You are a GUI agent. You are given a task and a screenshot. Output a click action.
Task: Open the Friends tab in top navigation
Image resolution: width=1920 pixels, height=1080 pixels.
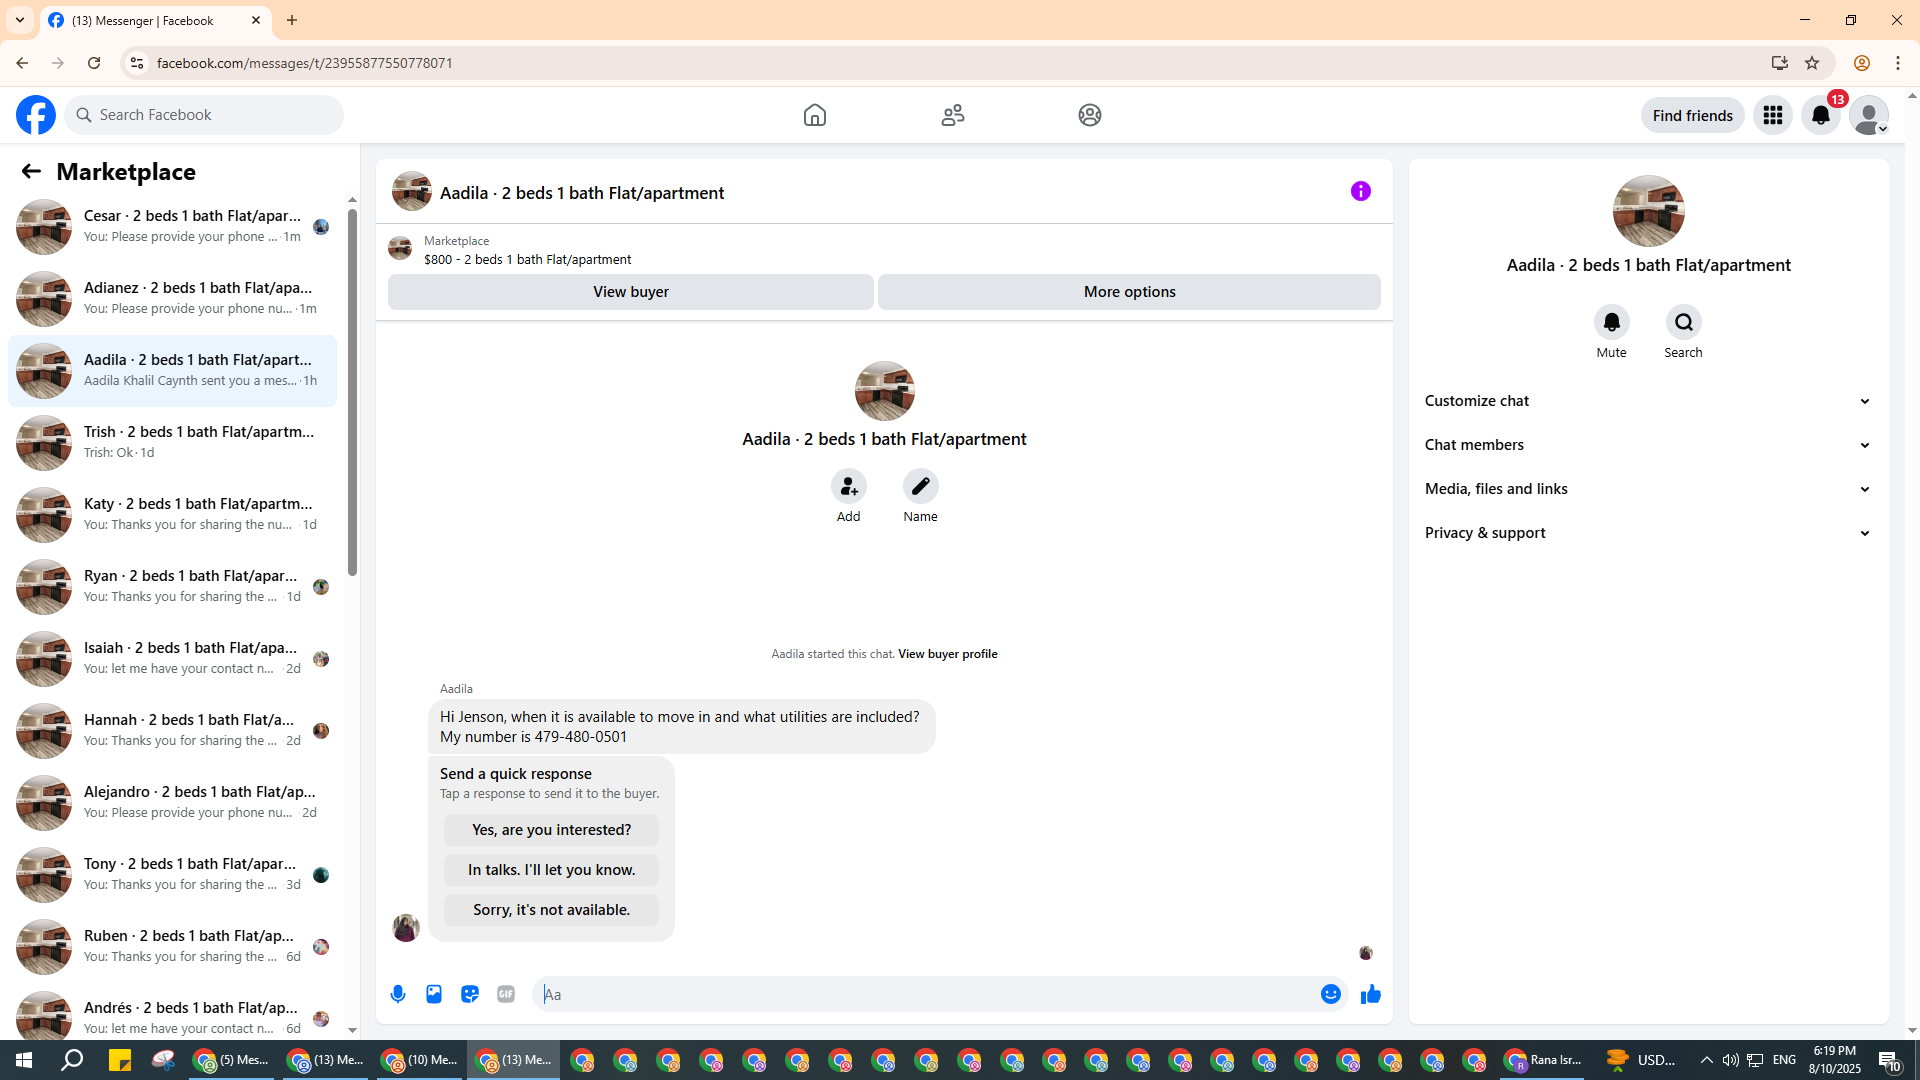pos(952,115)
